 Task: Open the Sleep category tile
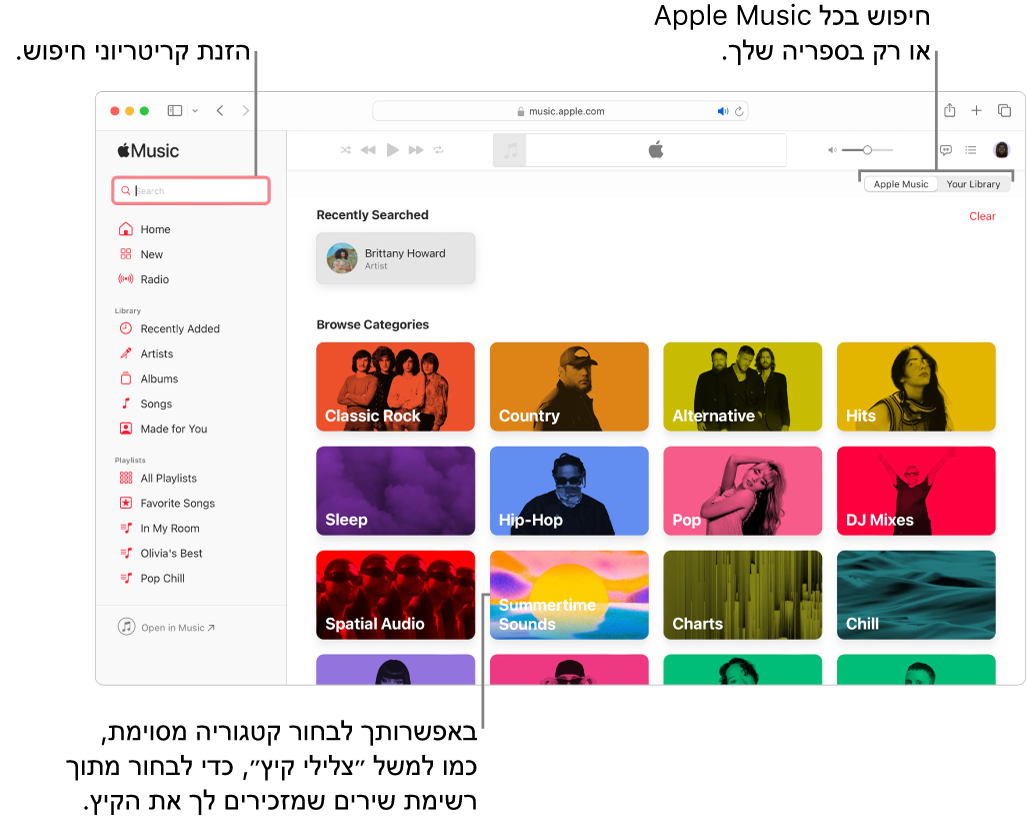tap(396, 490)
